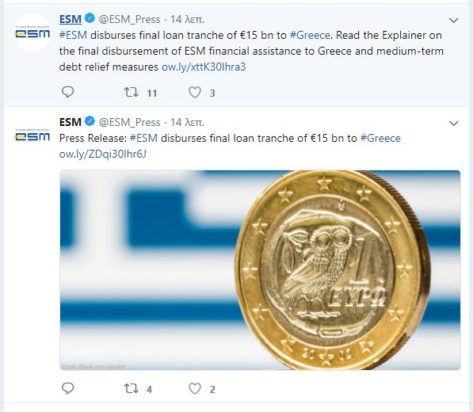Reply to the first ESM tweet
The height and width of the screenshot is (412, 473).
tap(68, 92)
